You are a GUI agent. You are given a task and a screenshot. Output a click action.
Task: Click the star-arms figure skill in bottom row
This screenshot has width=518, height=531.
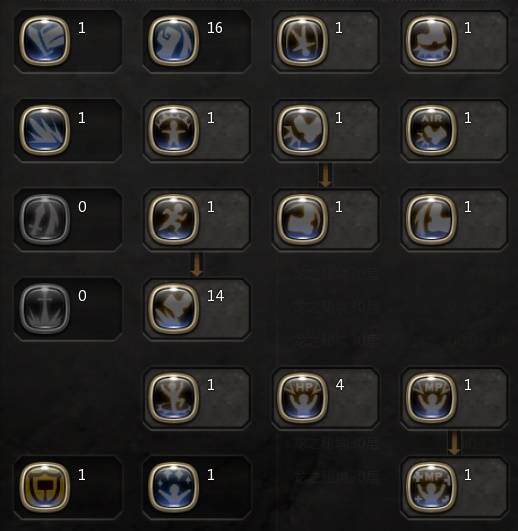click(173, 487)
